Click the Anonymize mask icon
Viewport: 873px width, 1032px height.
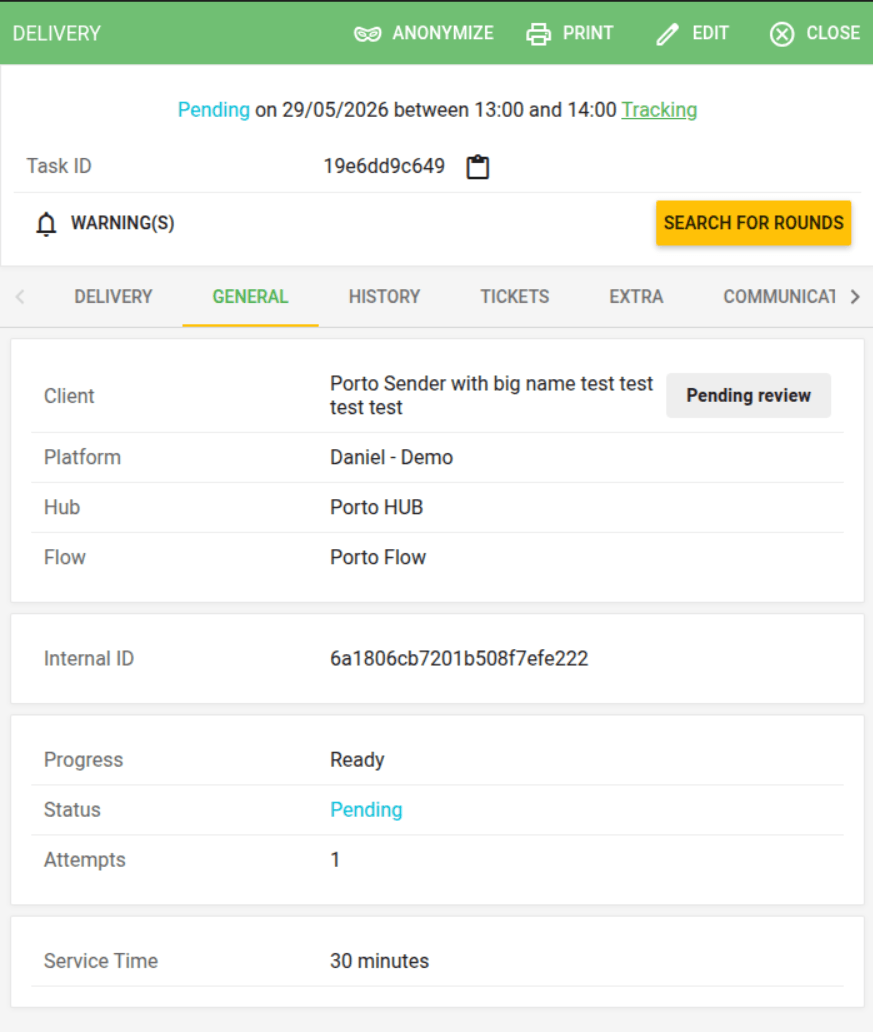(367, 34)
